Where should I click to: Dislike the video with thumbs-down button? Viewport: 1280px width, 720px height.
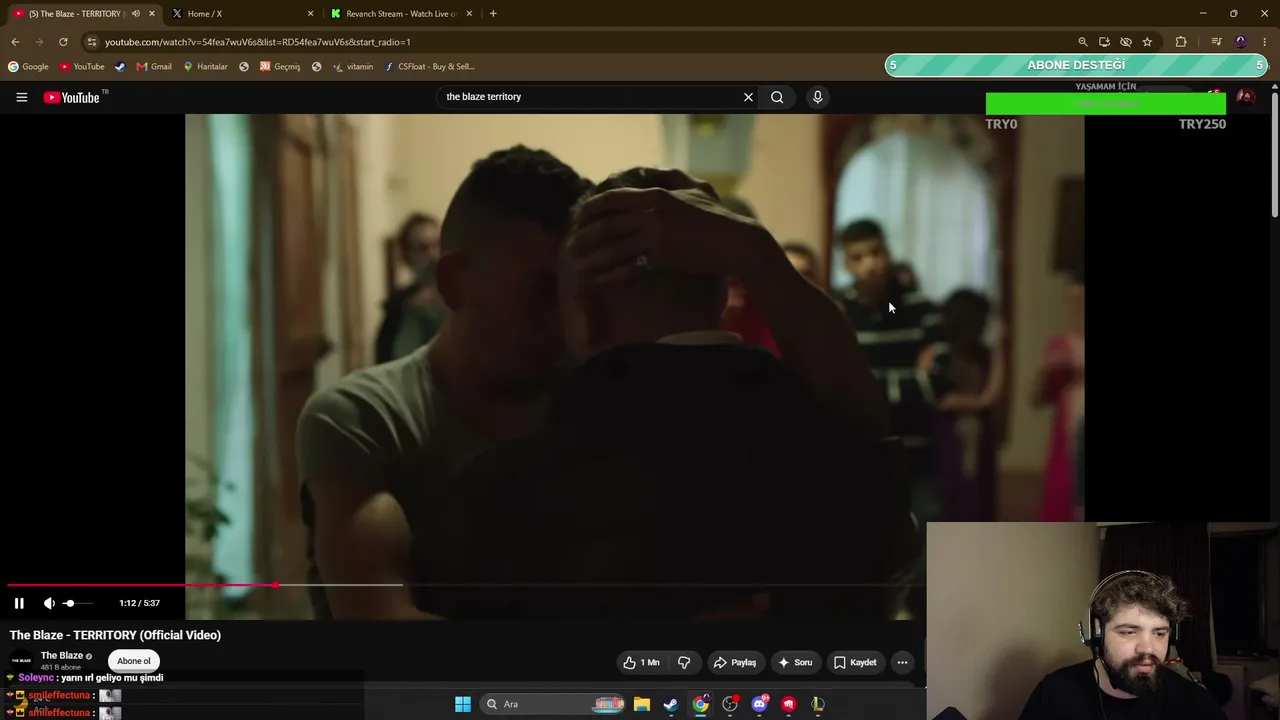click(x=684, y=662)
